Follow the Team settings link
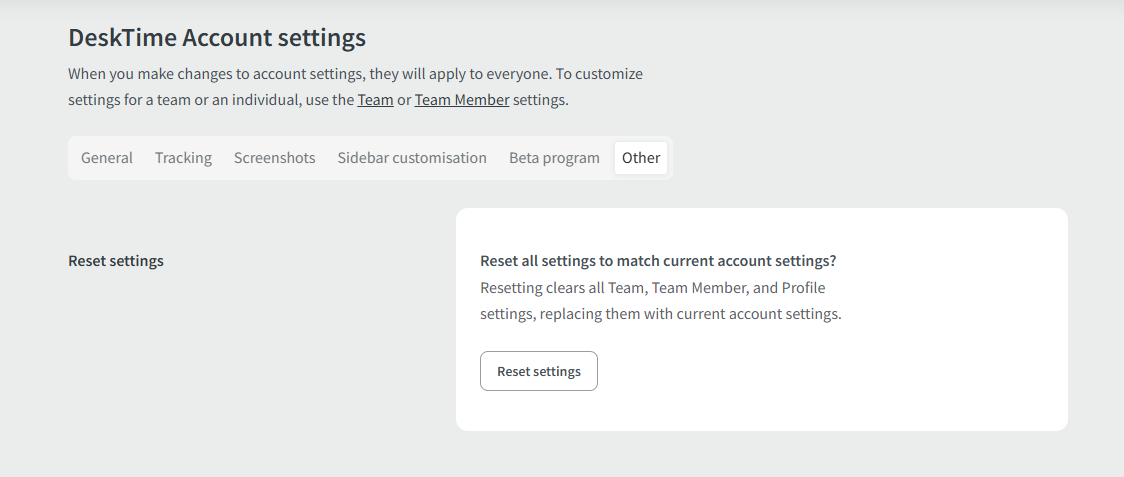Screen dimensions: 1124x477 tap(375, 100)
